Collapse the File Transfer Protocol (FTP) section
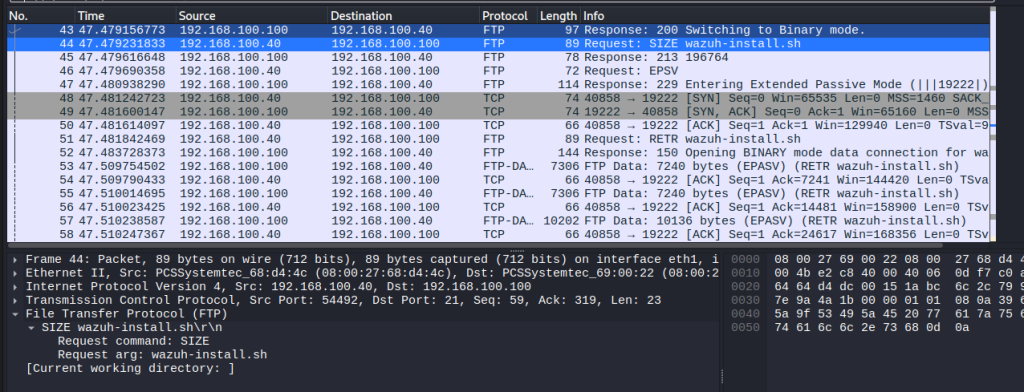 (x=16, y=314)
